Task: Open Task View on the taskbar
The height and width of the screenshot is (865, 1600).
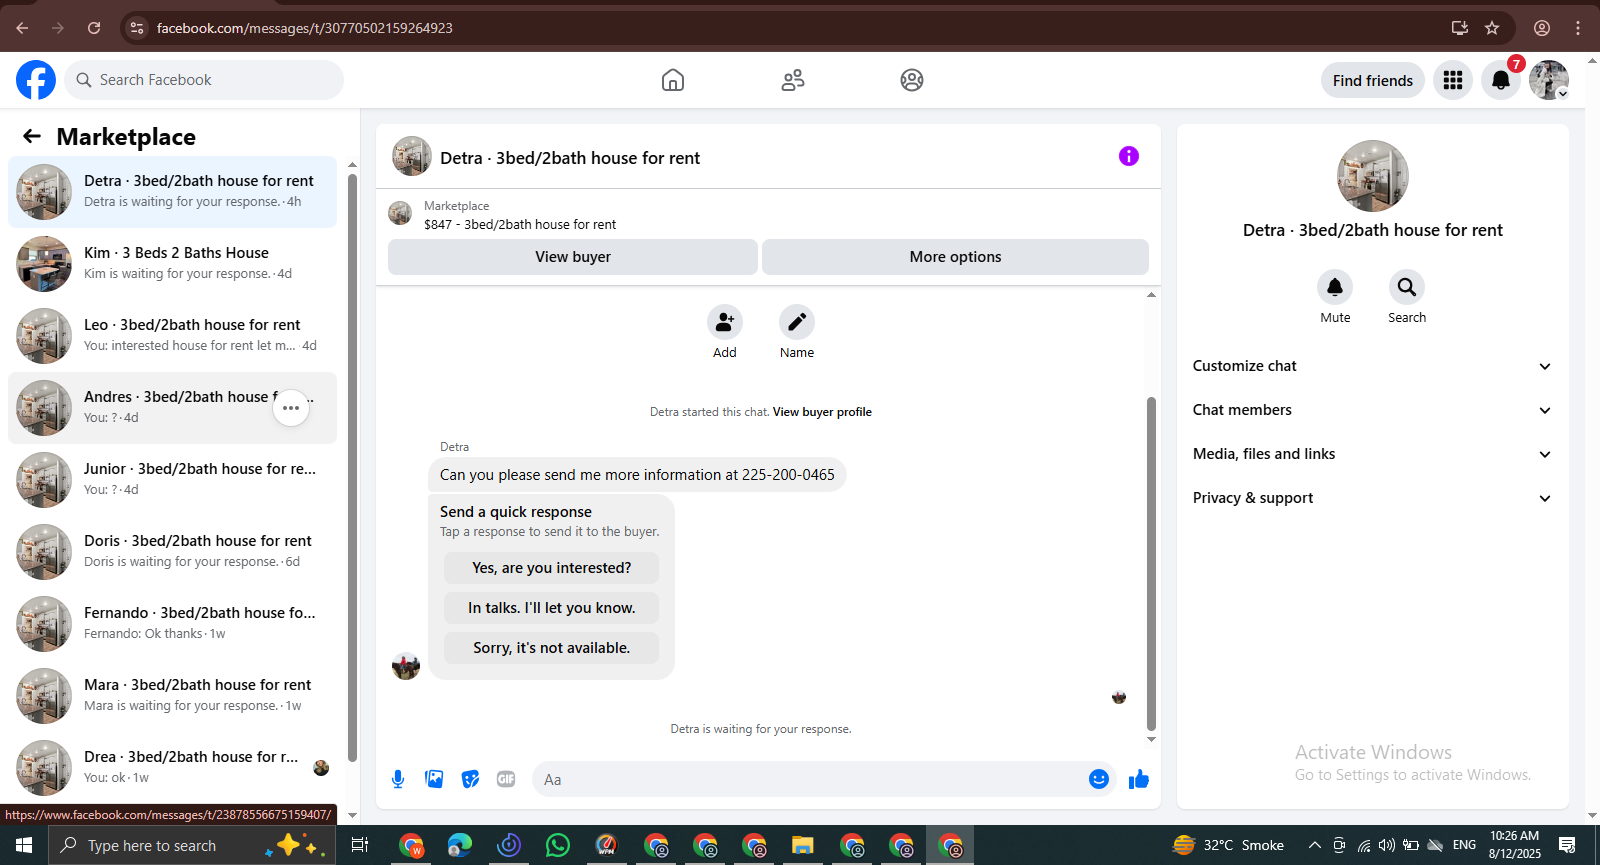Action: pyautogui.click(x=360, y=845)
